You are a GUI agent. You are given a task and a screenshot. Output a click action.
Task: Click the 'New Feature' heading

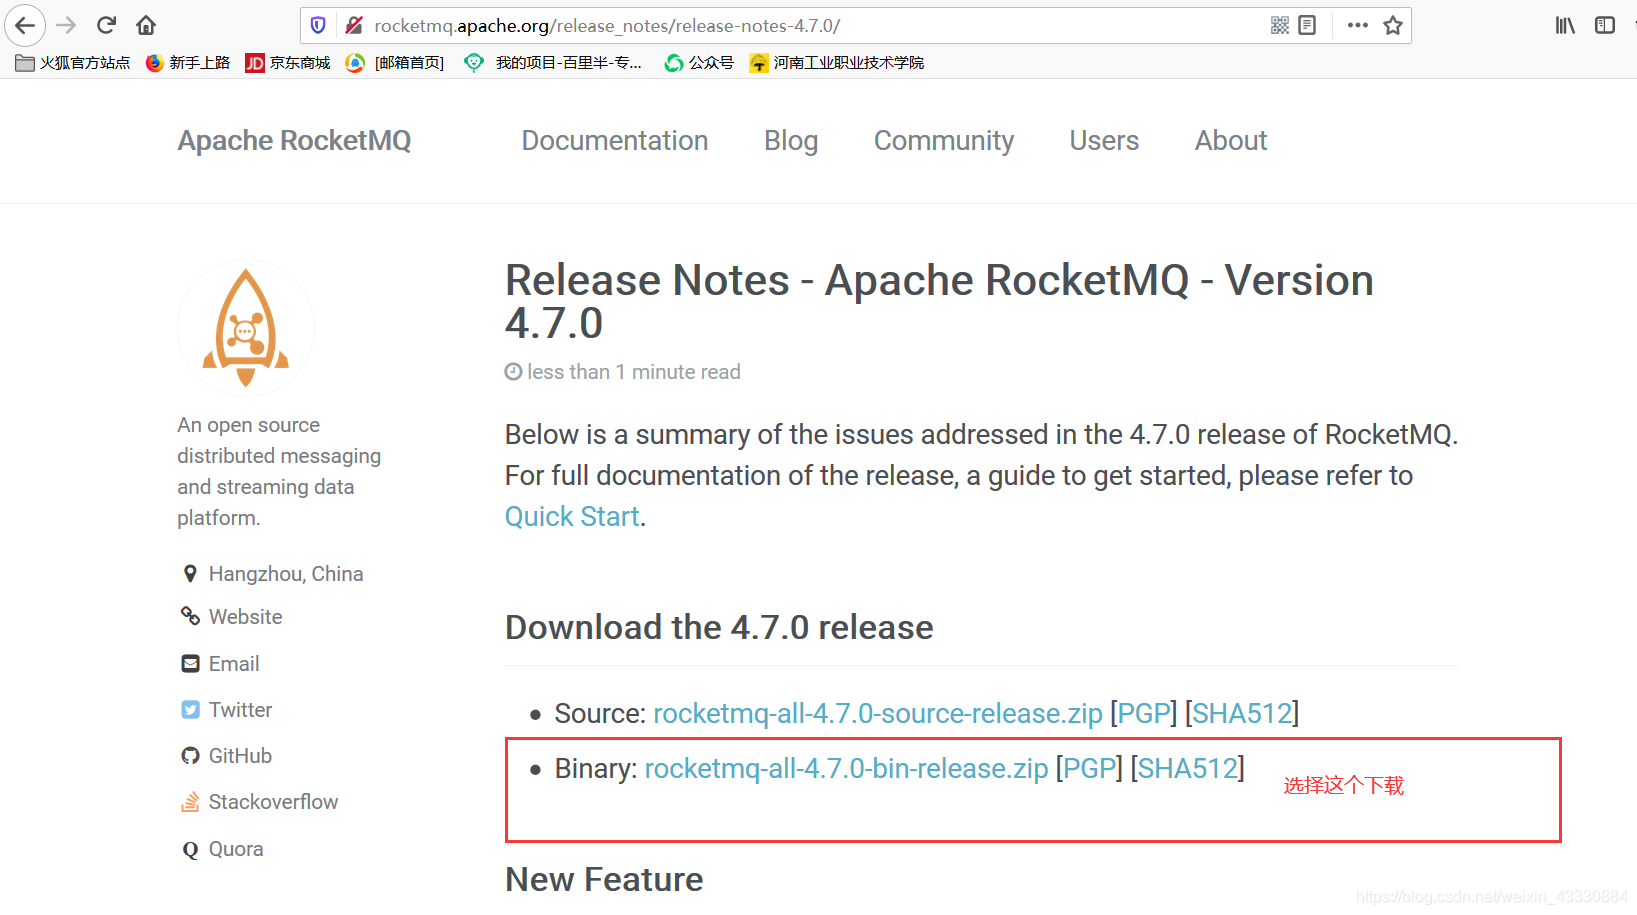604,880
